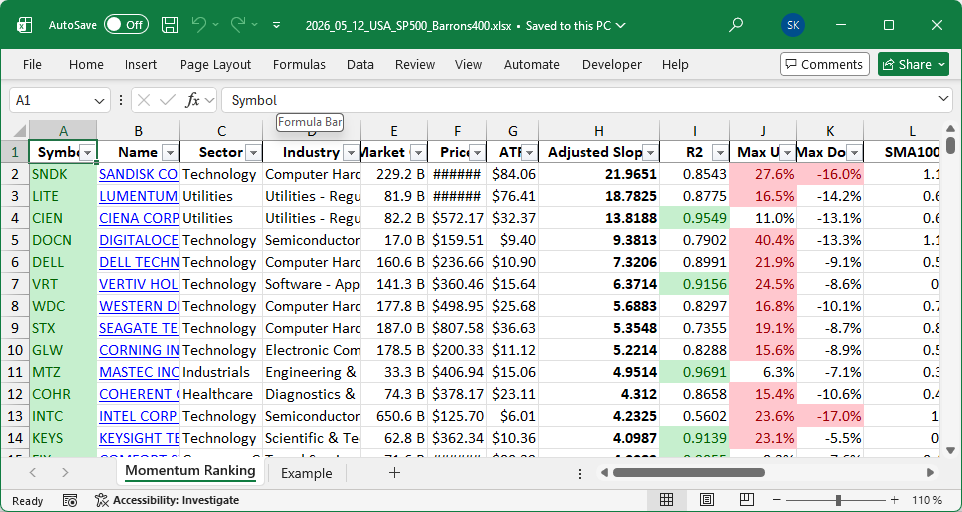962x512 pixels.
Task: Click the zoom in plus icon
Action: (x=895, y=500)
